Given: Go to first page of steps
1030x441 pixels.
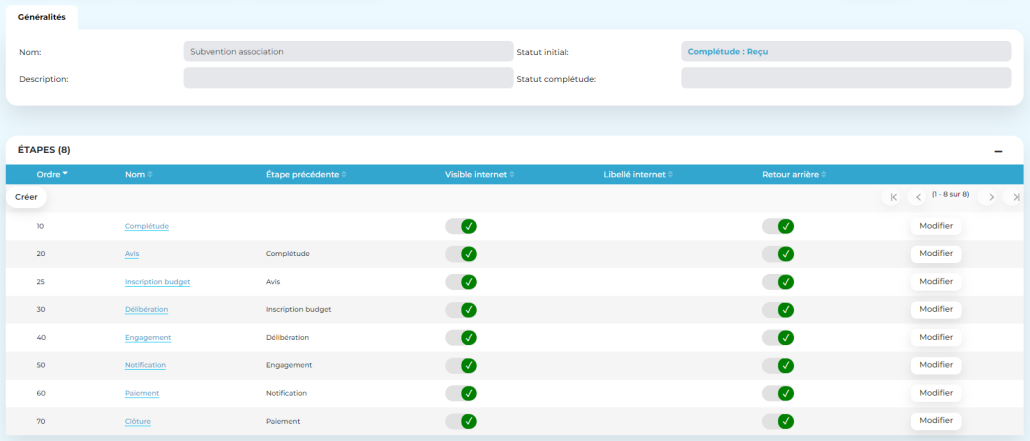Looking at the screenshot, I should (893, 197).
